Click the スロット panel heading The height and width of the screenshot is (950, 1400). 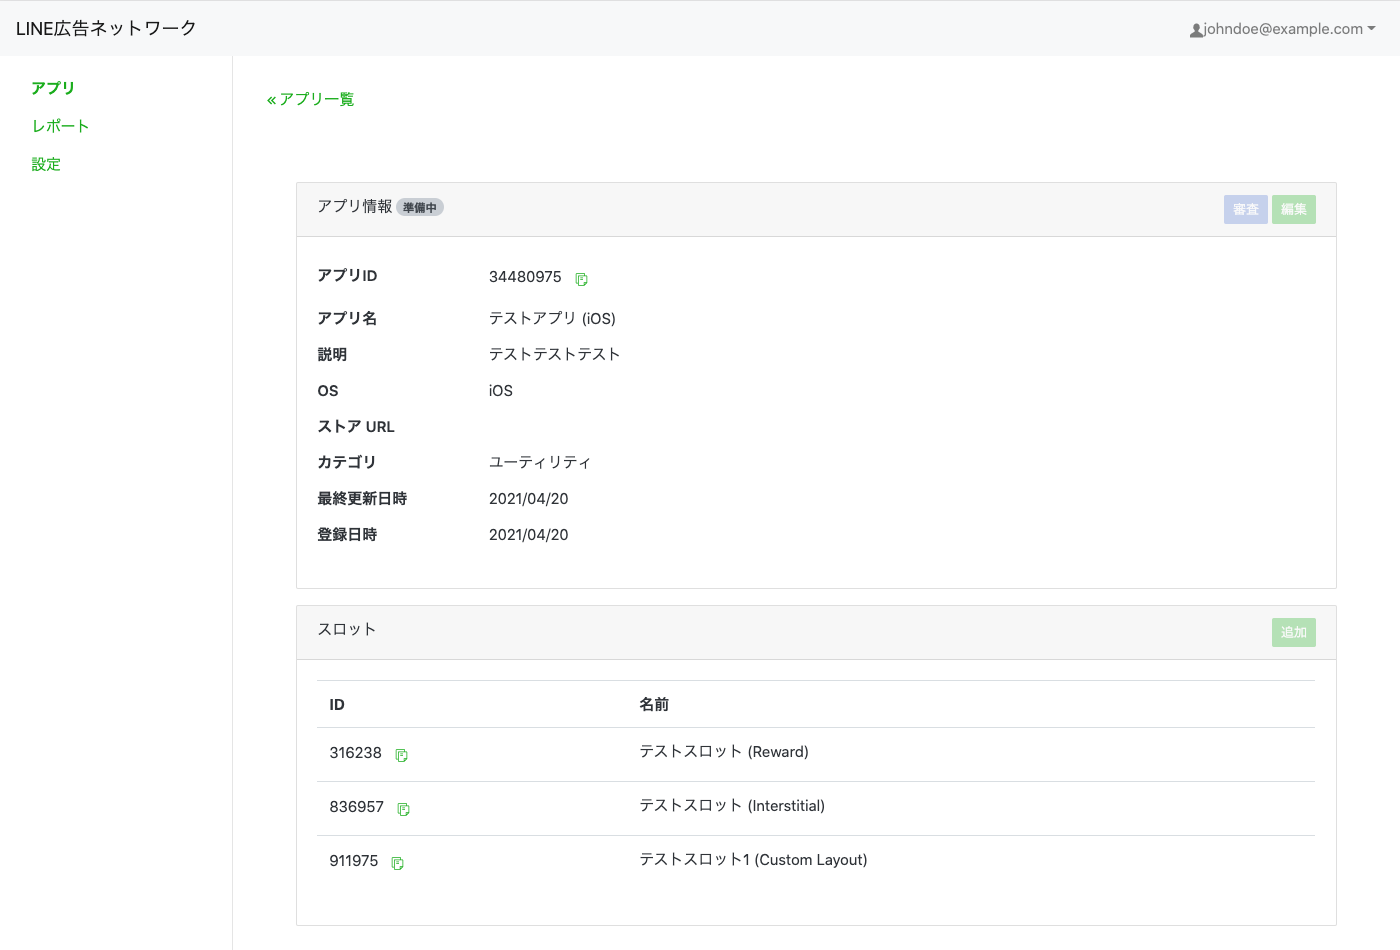[x=347, y=629]
